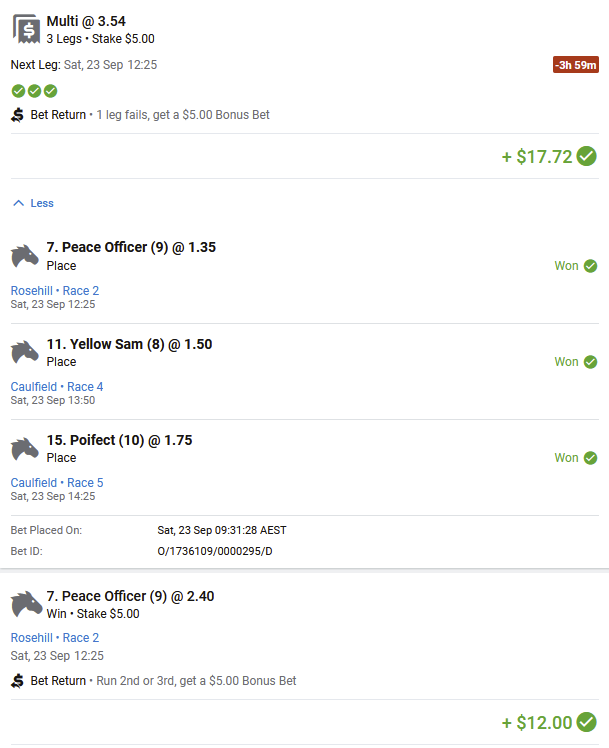Open the Rosehill Race 2 link in Multi legs

pos(55,291)
